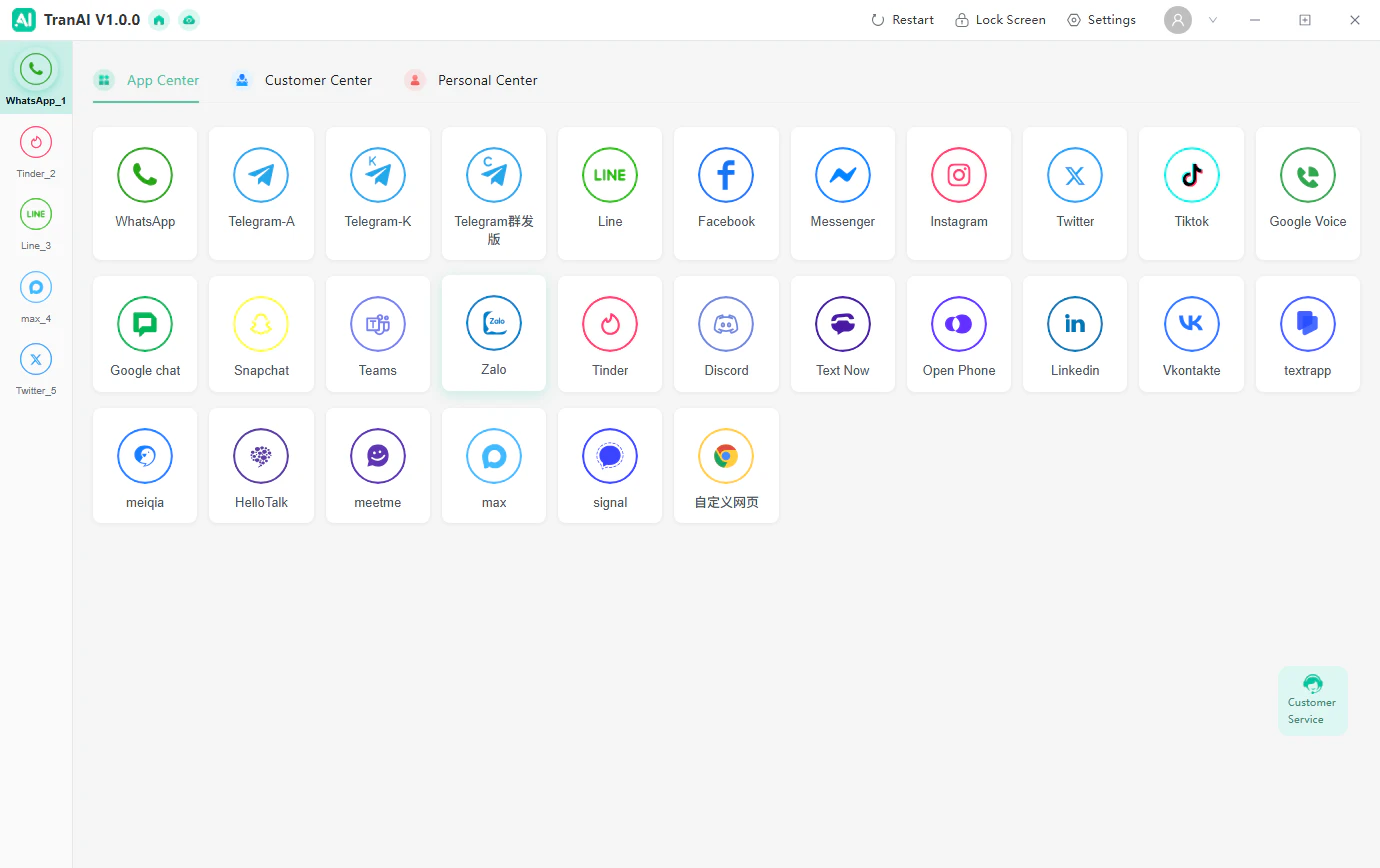Open Twitter in the app grid
The image size is (1380, 868).
tap(1075, 193)
